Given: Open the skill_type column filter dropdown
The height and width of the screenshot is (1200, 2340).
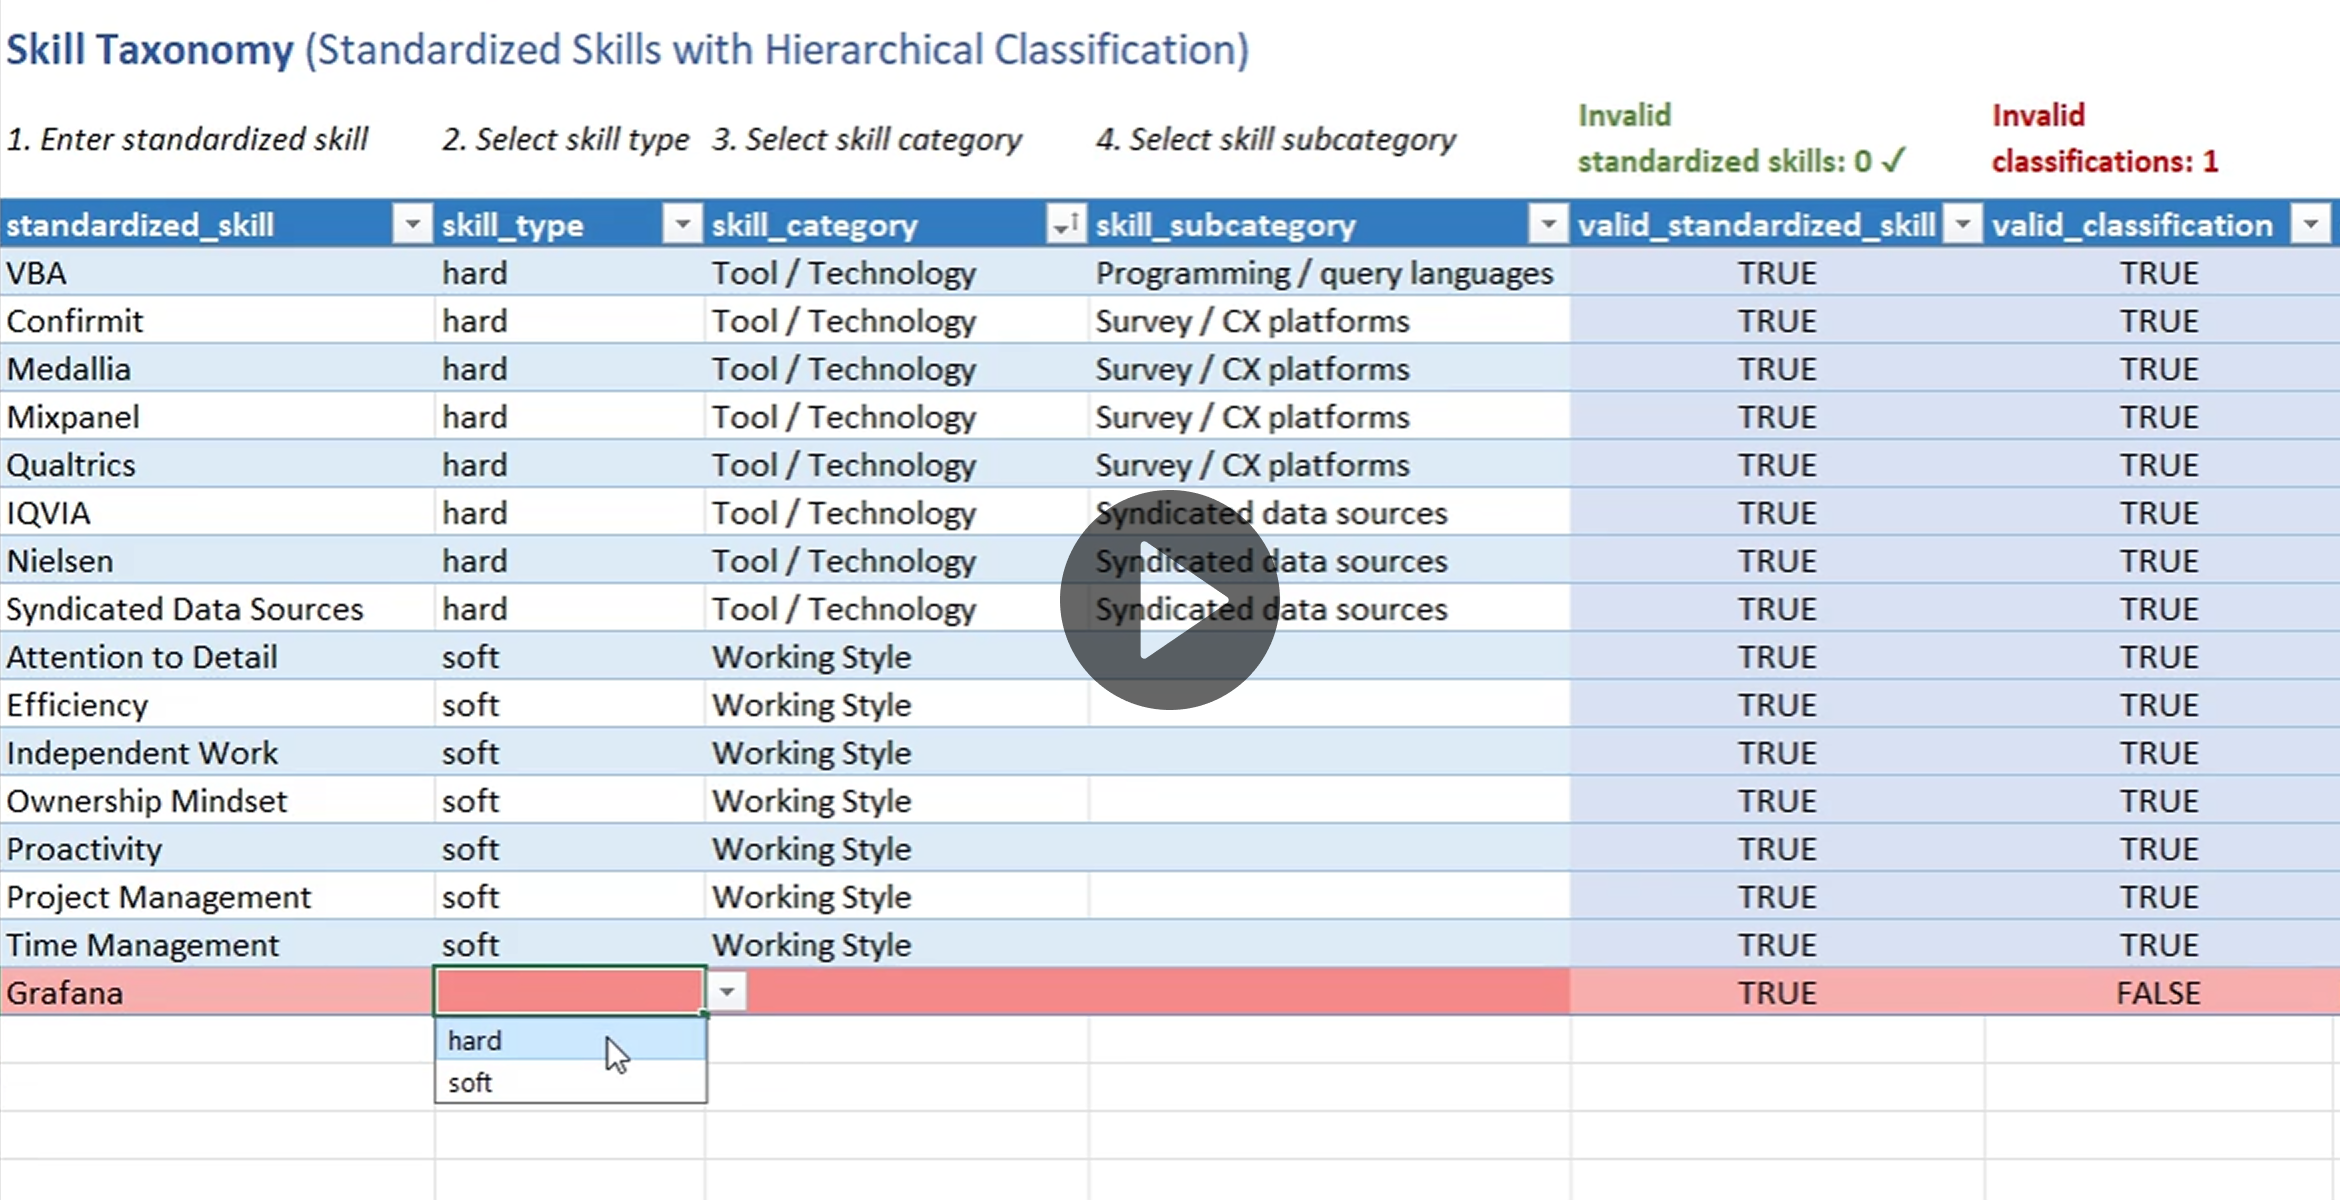Looking at the screenshot, I should [682, 225].
